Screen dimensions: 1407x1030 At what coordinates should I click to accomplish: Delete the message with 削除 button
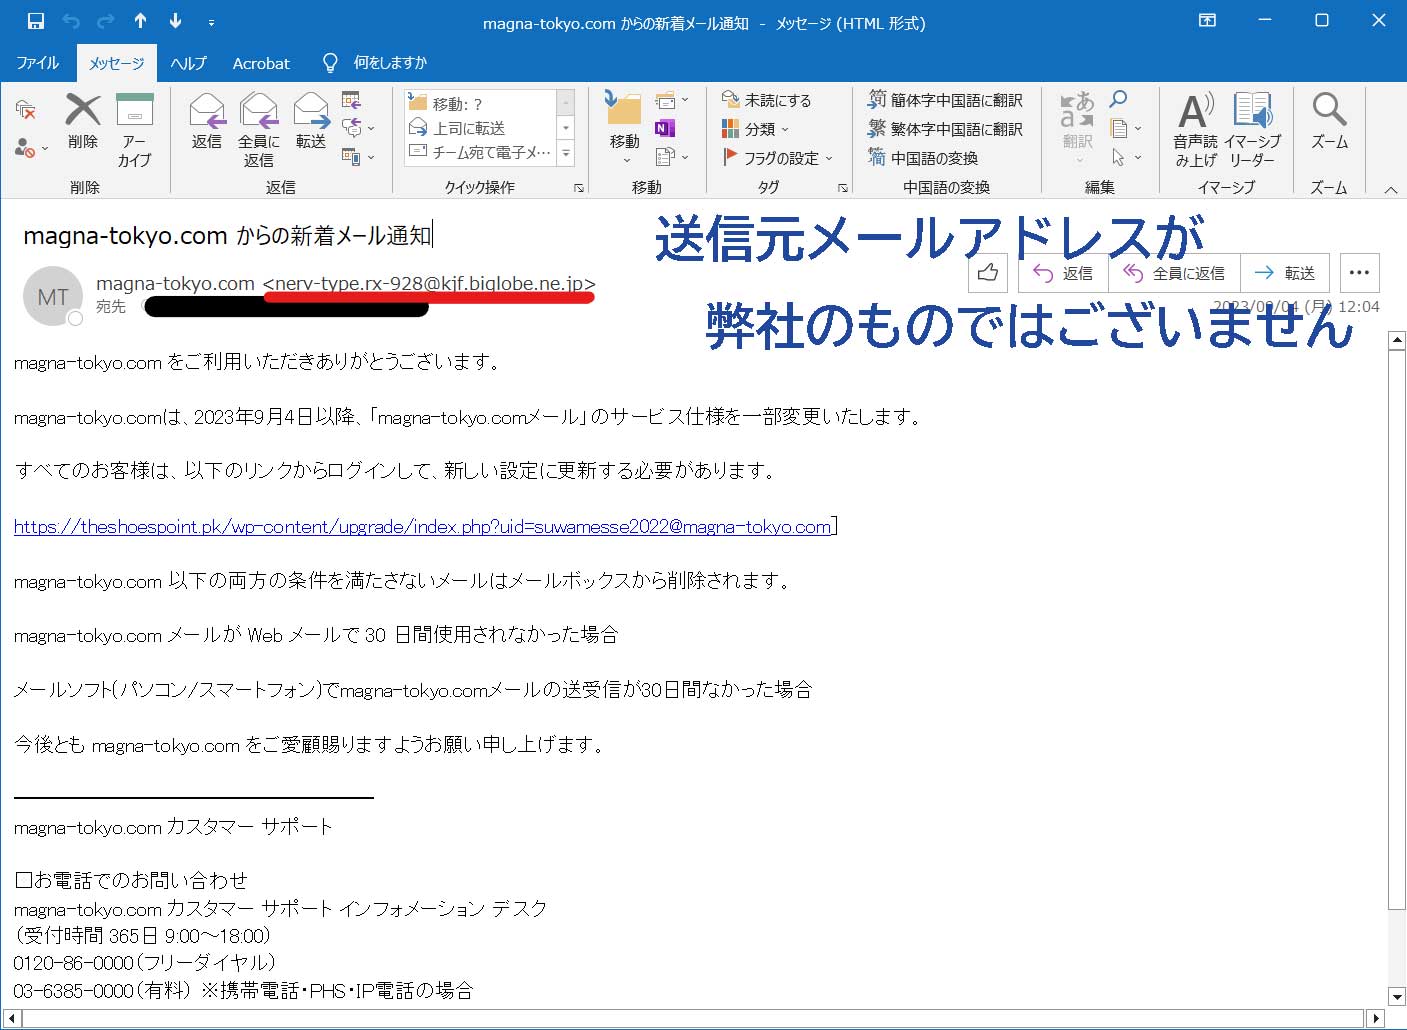coord(83,123)
